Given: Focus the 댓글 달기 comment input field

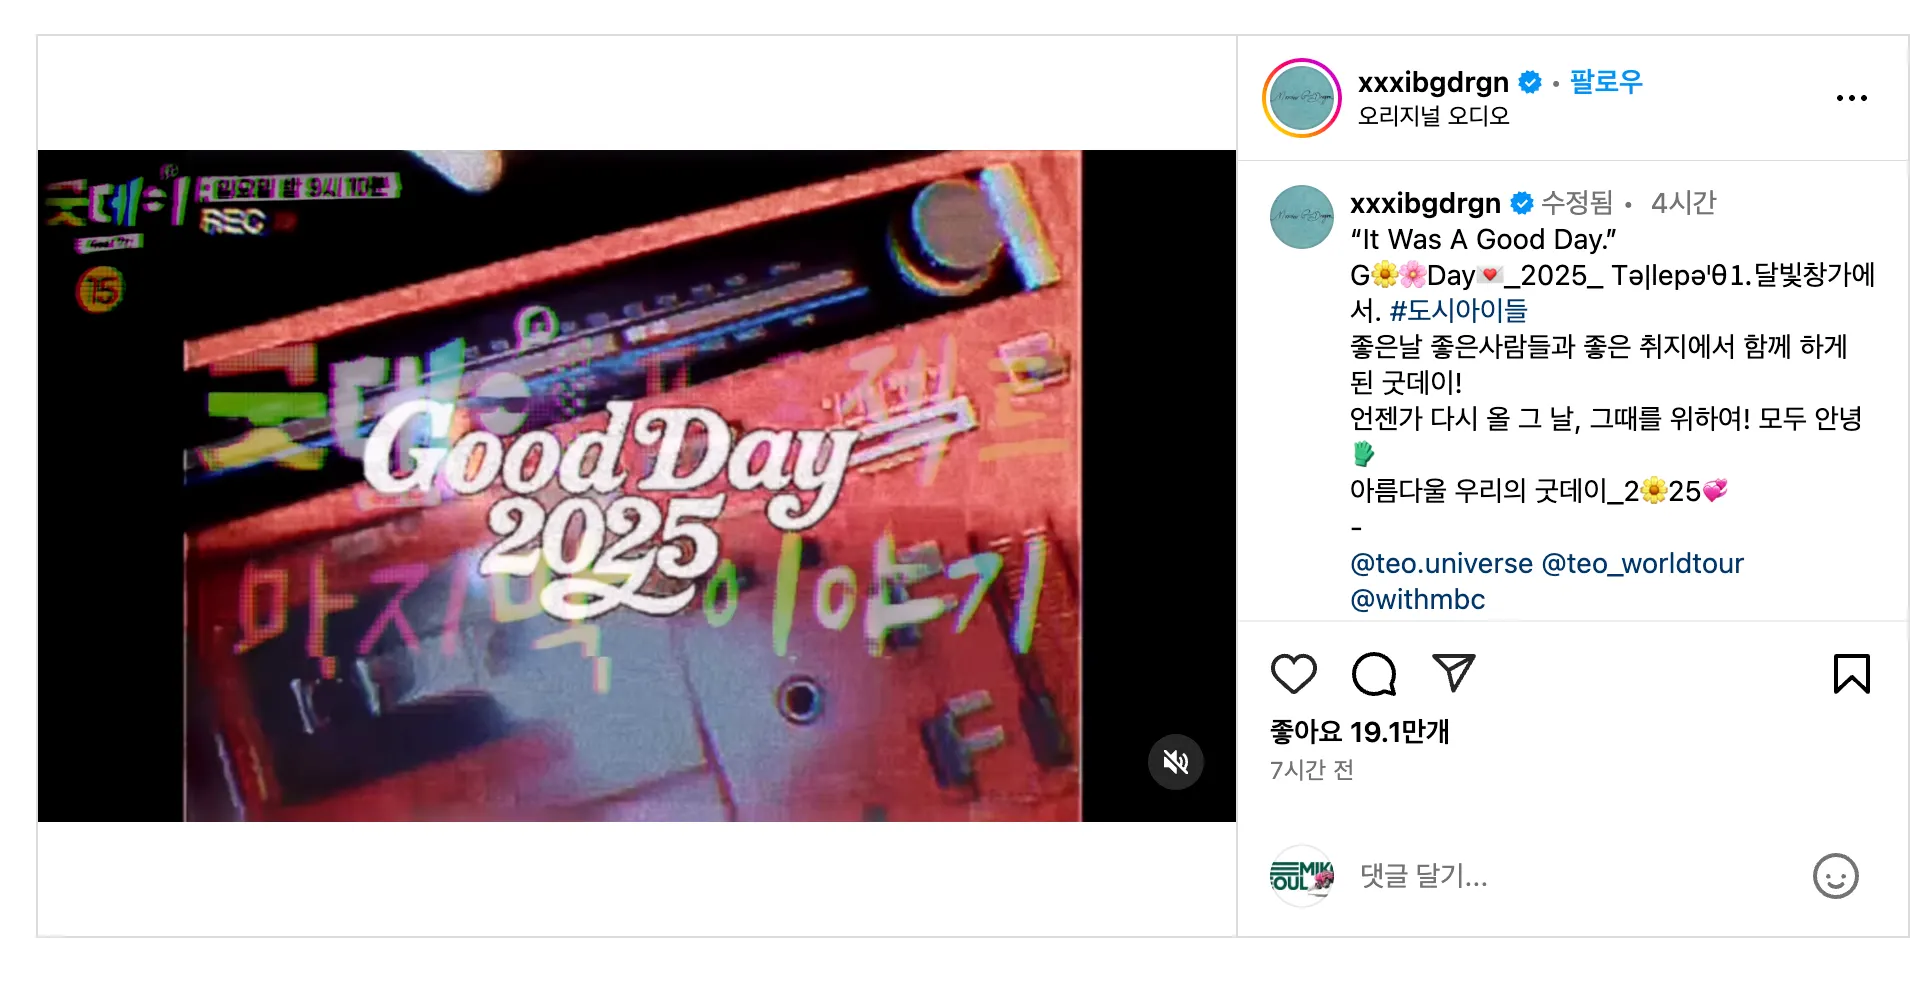Looking at the screenshot, I should 1578,876.
